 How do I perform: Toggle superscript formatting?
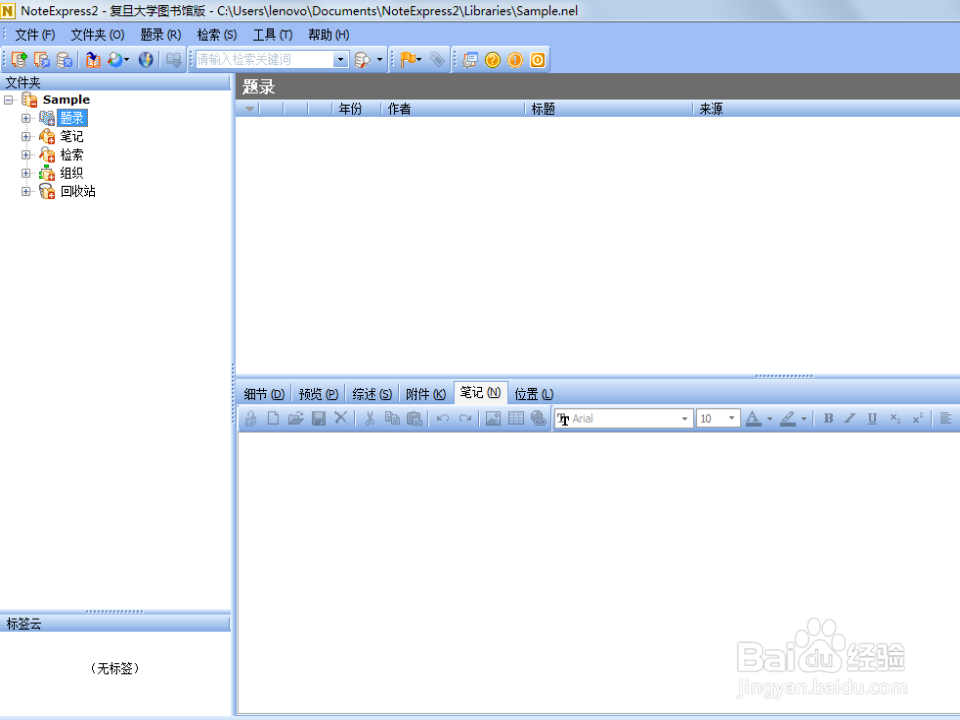pos(917,418)
